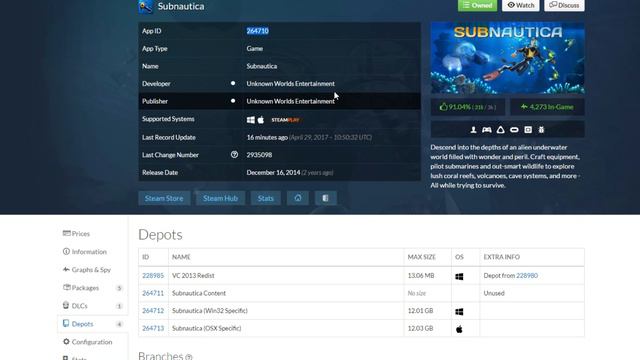The height and width of the screenshot is (360, 640).
Task: Click the 4,273 In-Game graph stat
Action: coord(547,107)
